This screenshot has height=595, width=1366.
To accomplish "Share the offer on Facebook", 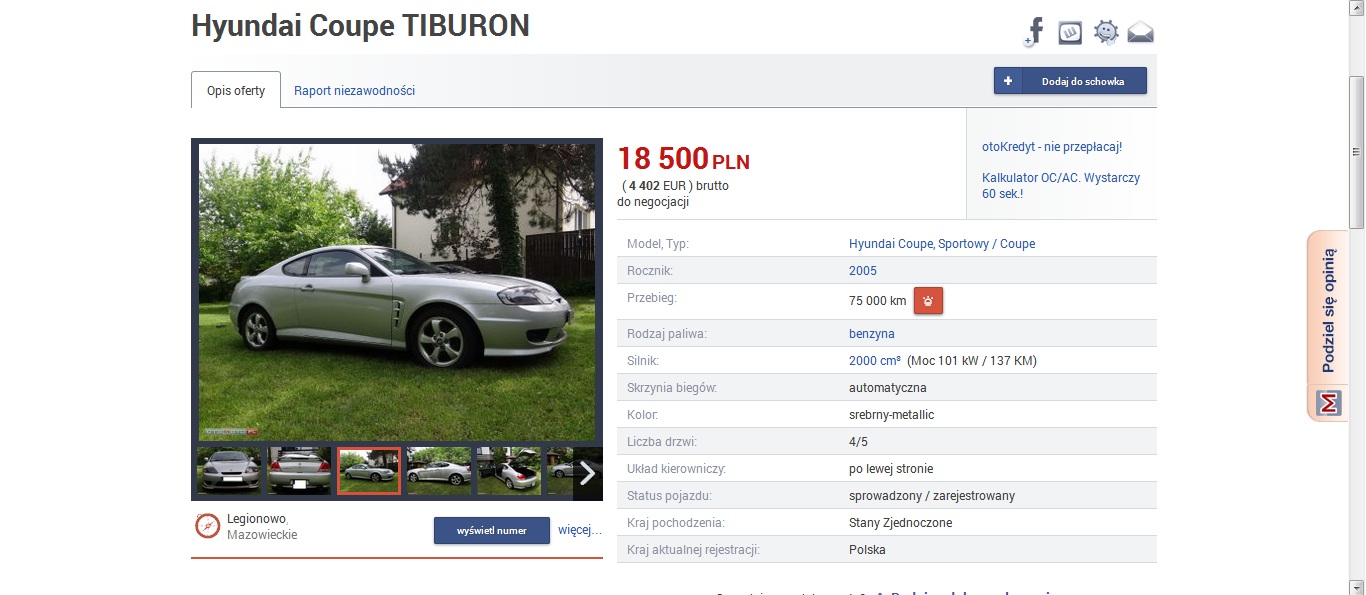I will tap(1034, 32).
